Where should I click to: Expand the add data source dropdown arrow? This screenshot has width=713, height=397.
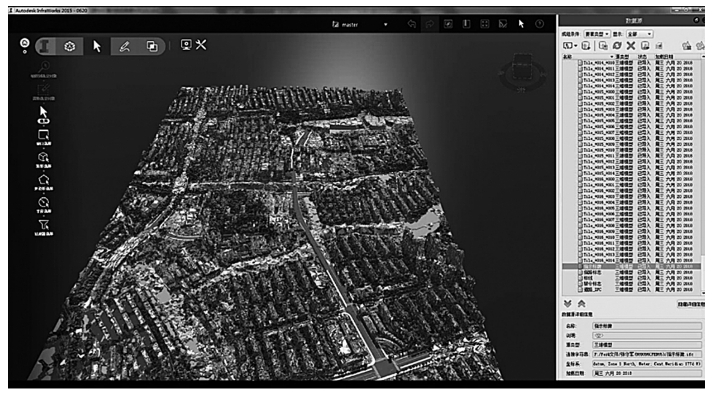(x=576, y=45)
